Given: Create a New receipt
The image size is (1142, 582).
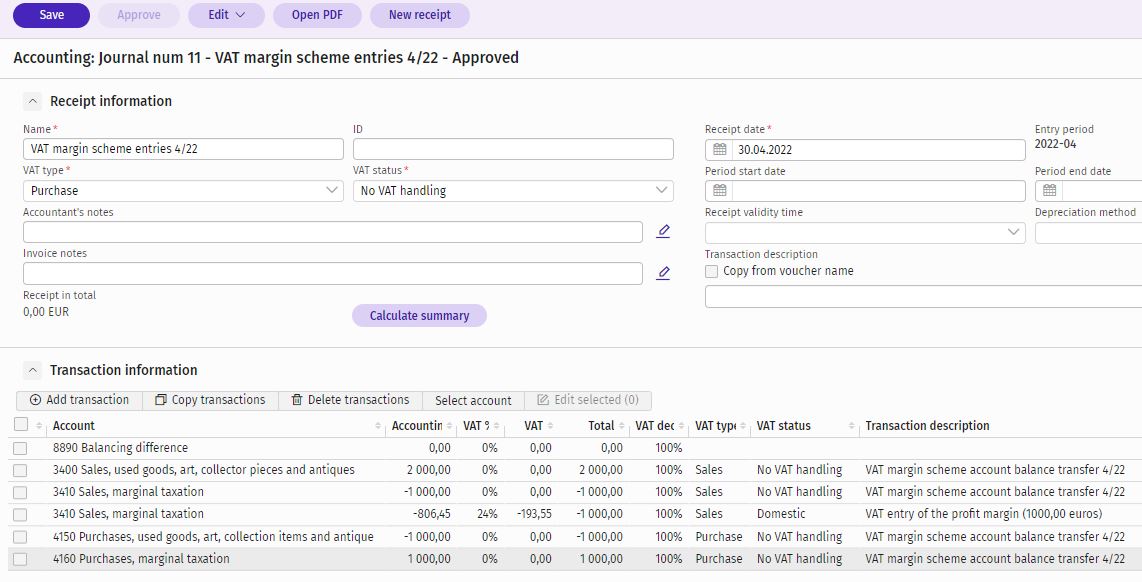Looking at the screenshot, I should click(x=420, y=15).
